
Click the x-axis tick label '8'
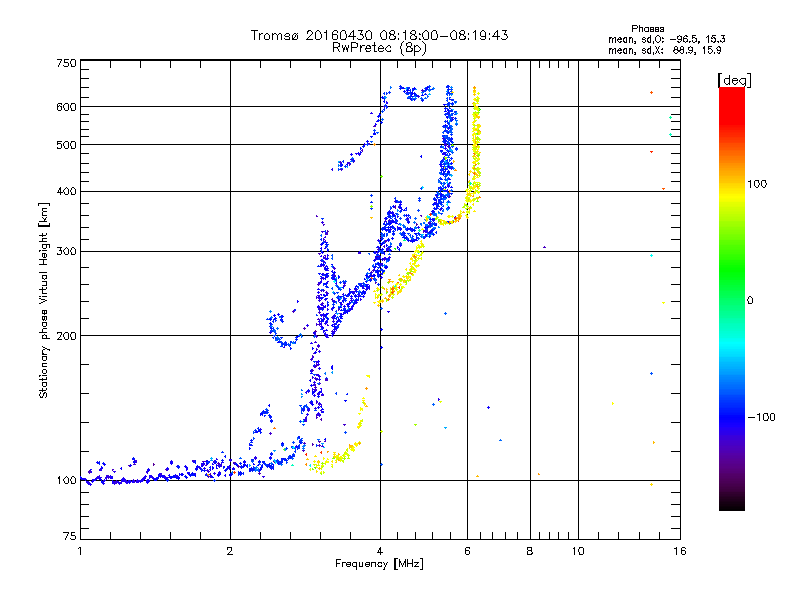coord(530,551)
